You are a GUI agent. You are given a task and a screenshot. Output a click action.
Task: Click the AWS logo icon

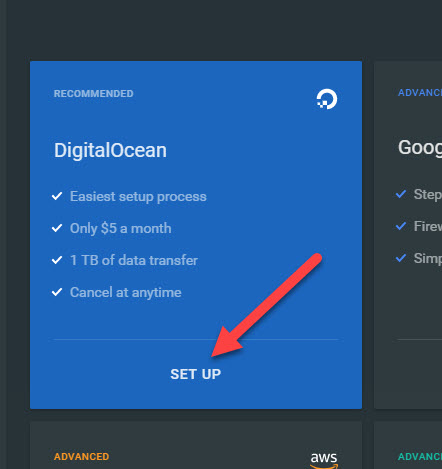324,460
